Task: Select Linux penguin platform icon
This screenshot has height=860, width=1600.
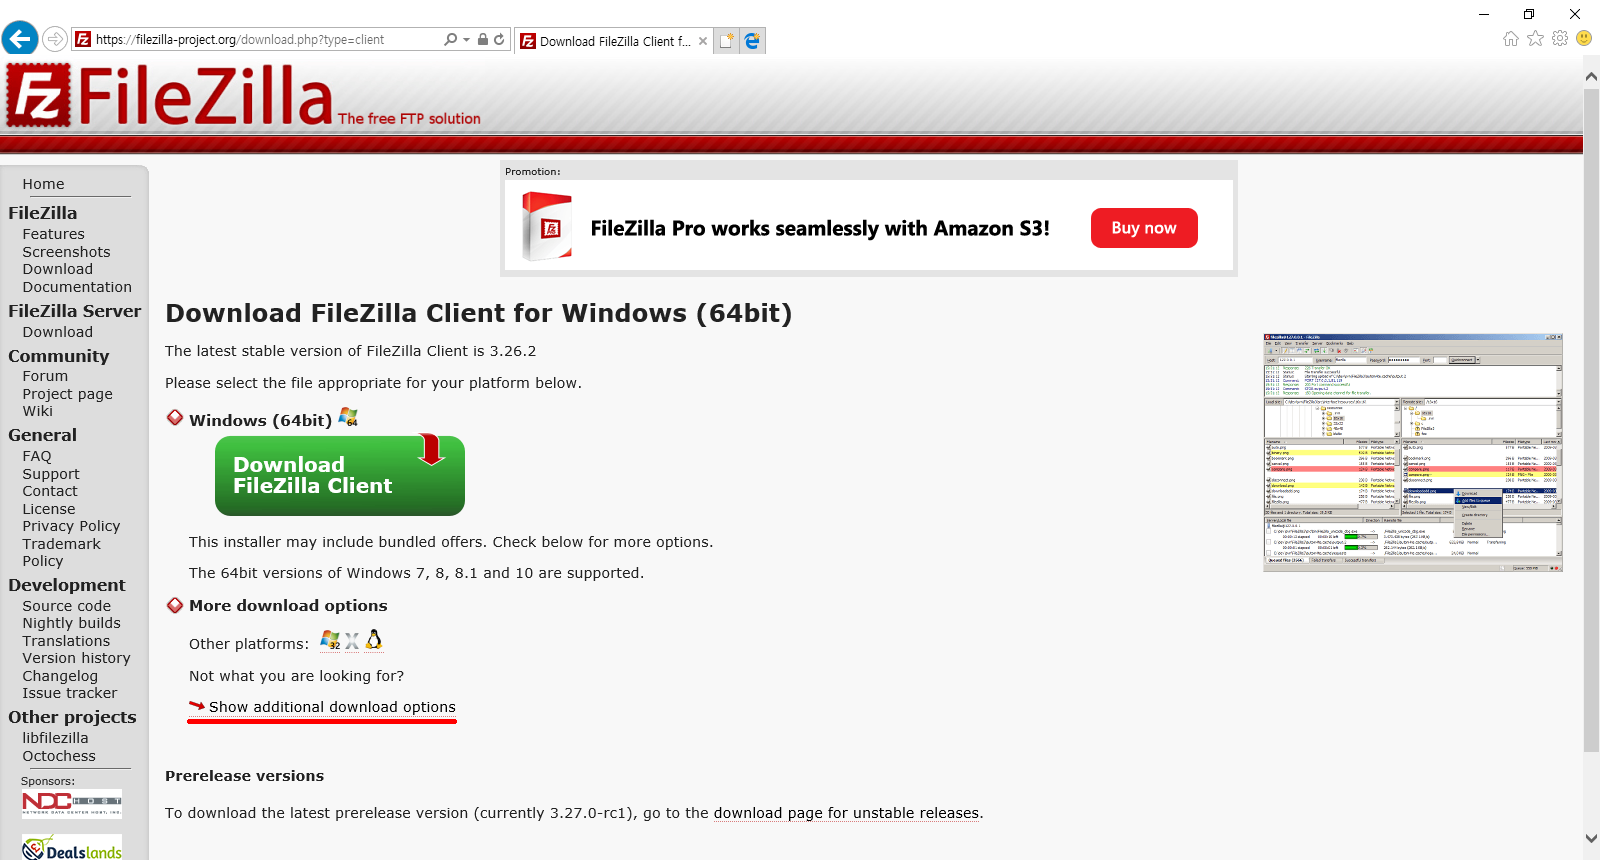Action: (374, 640)
